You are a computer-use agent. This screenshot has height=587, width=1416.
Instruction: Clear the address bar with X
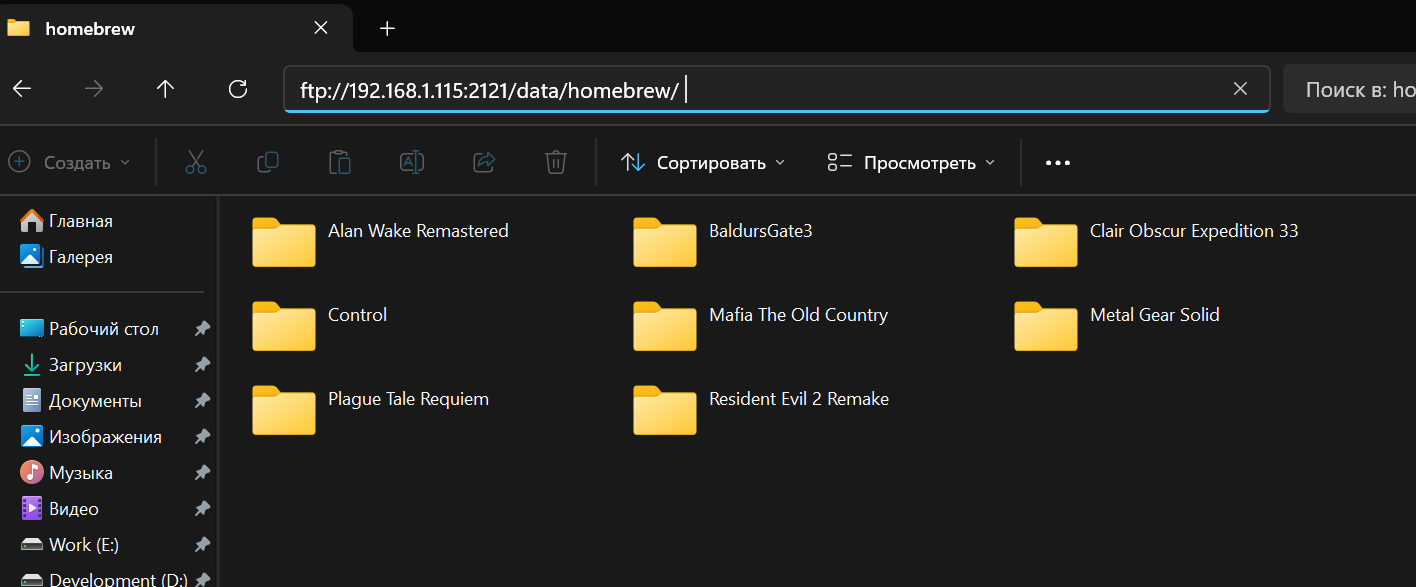[1240, 89]
